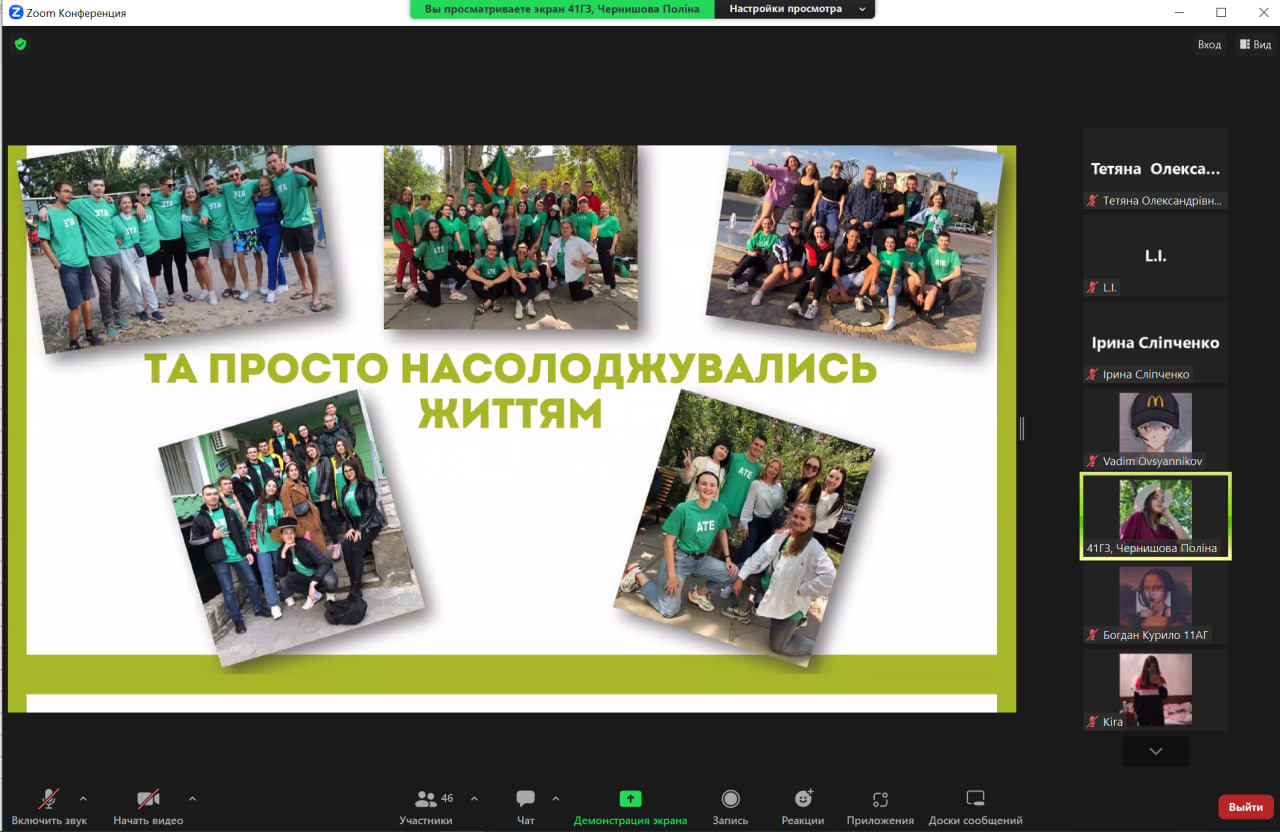Leave the meeting with Выйти button

click(1245, 807)
